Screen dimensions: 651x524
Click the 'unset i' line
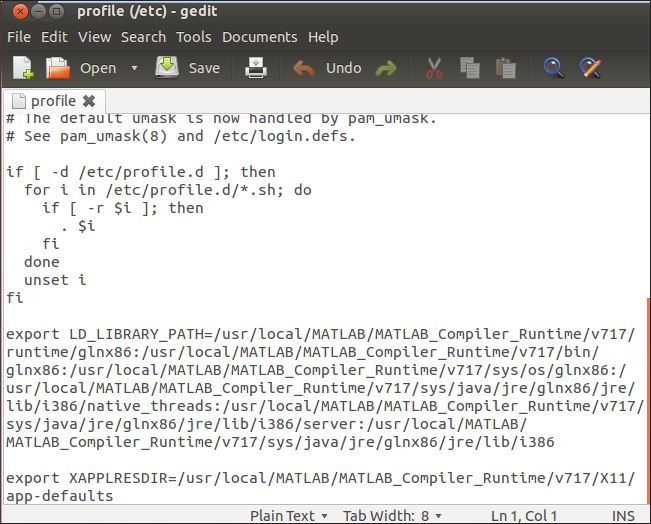coord(55,280)
